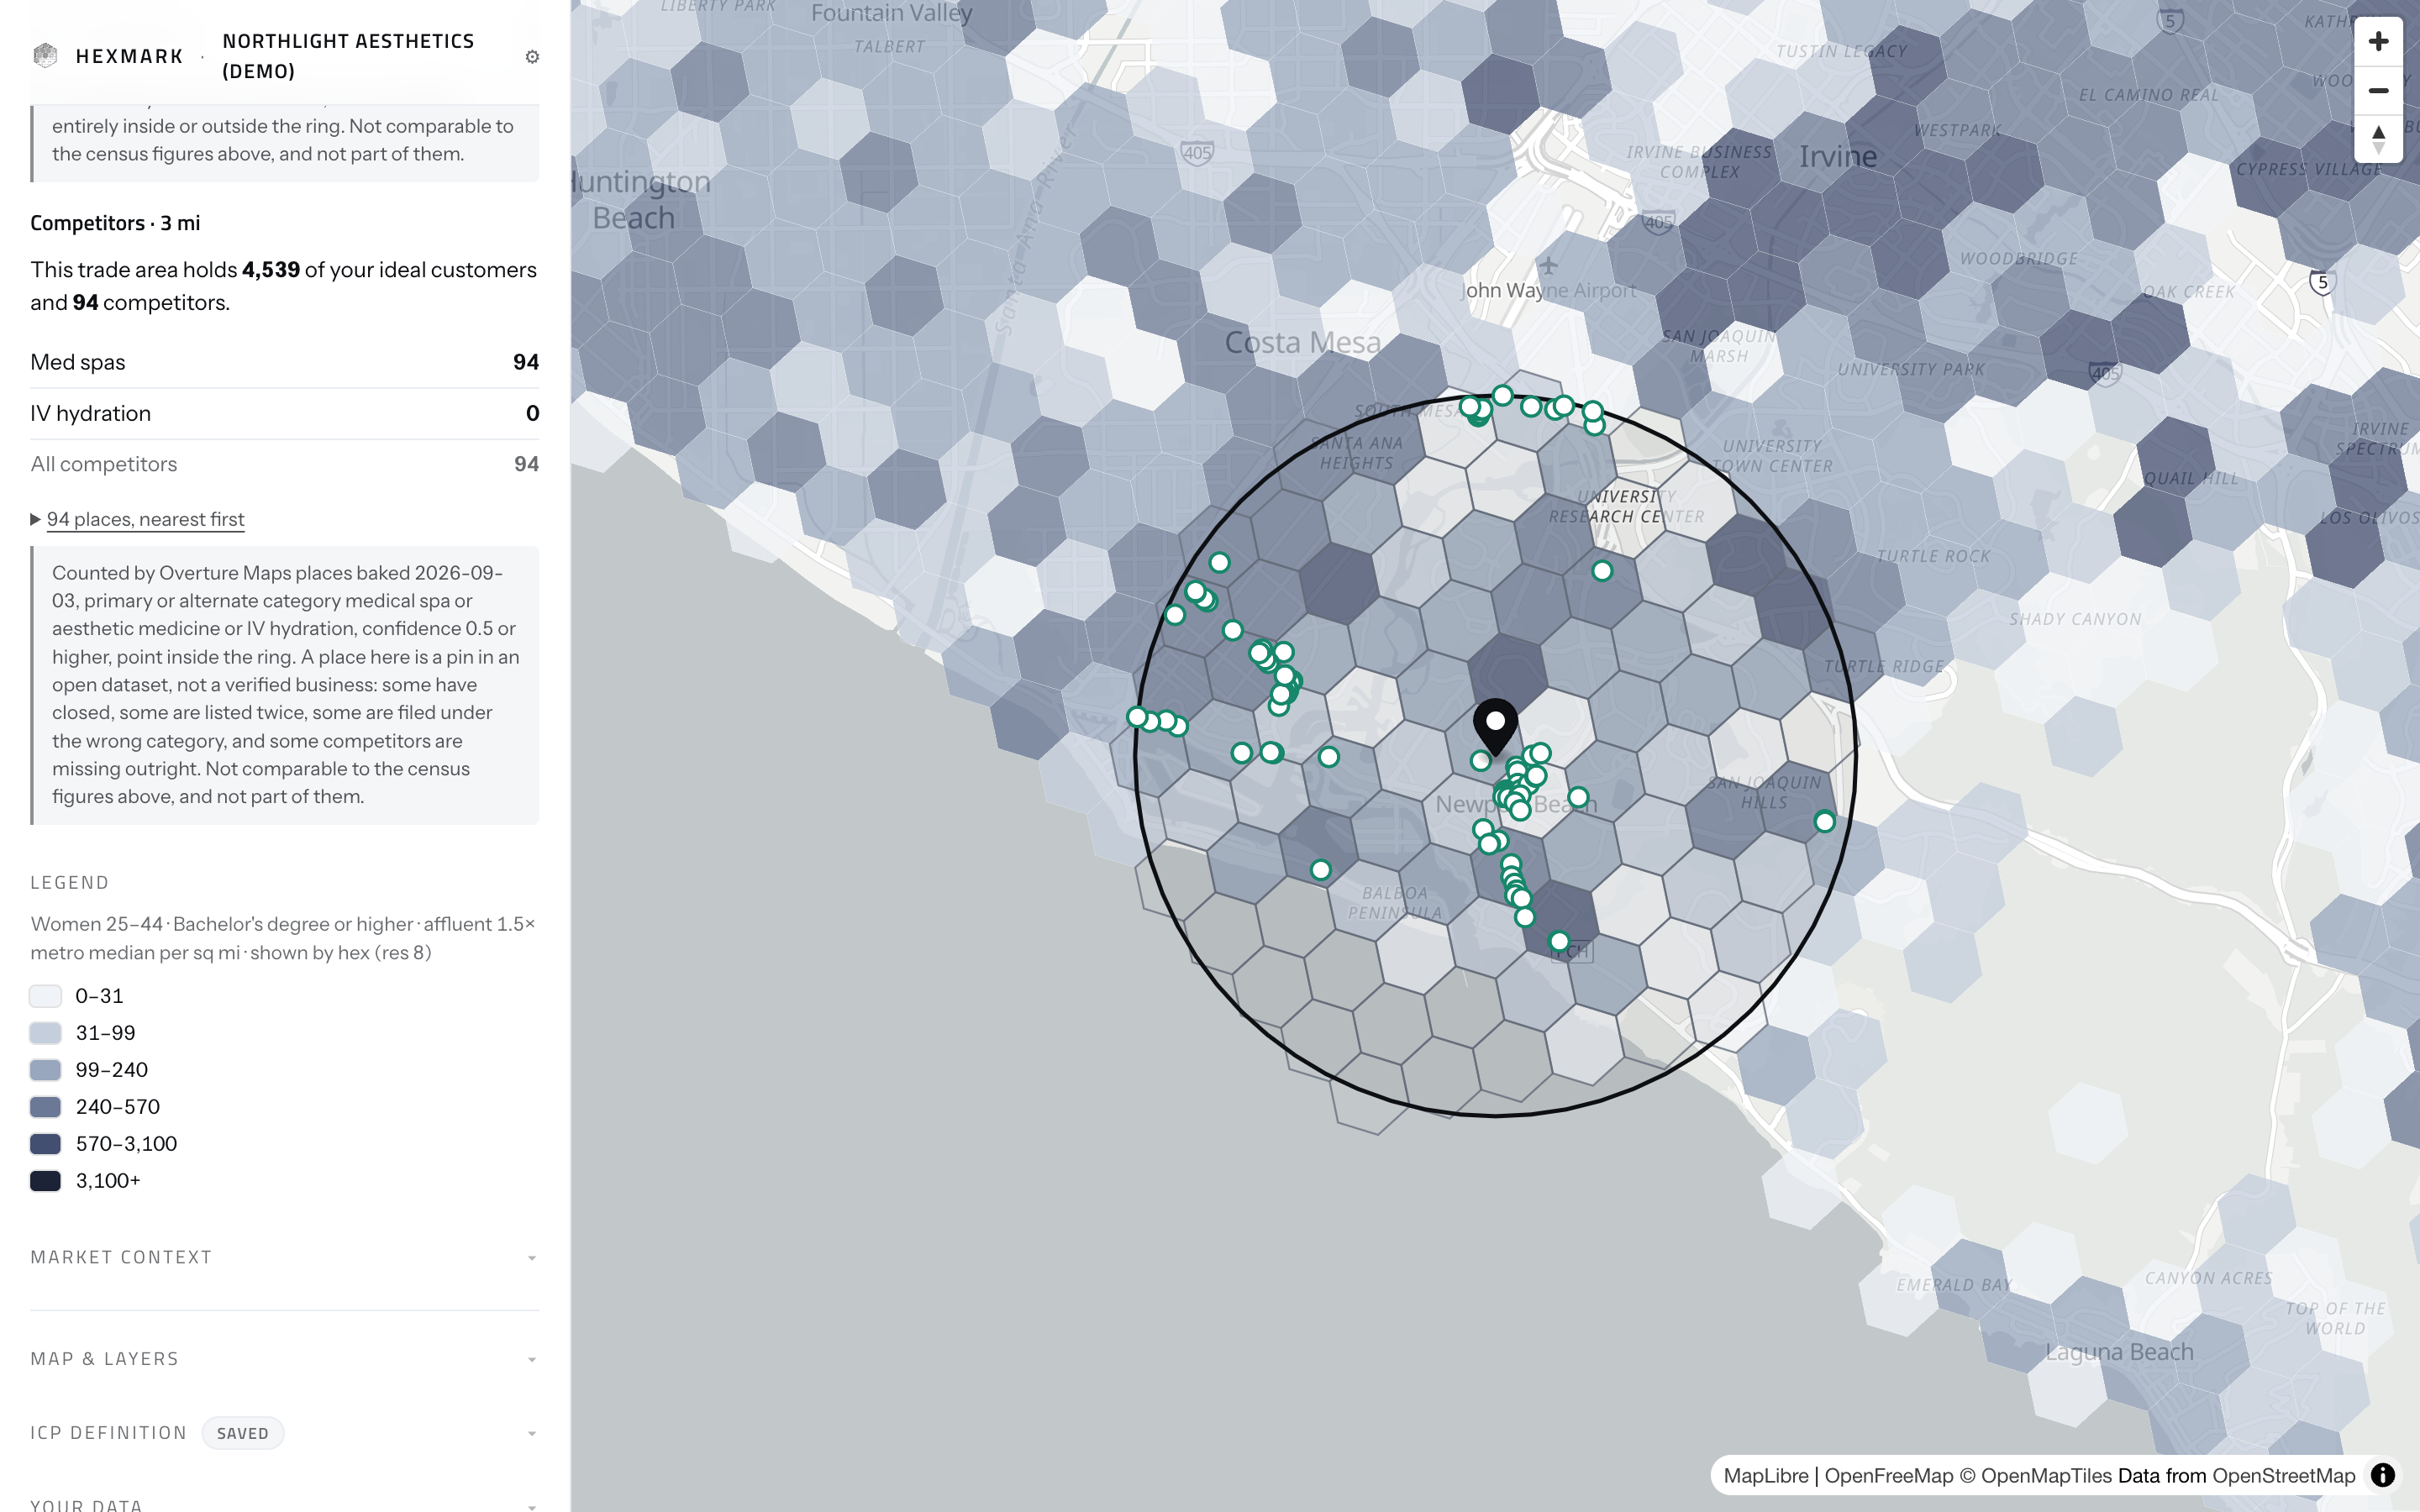Zoom out of the map

[x=2378, y=90]
